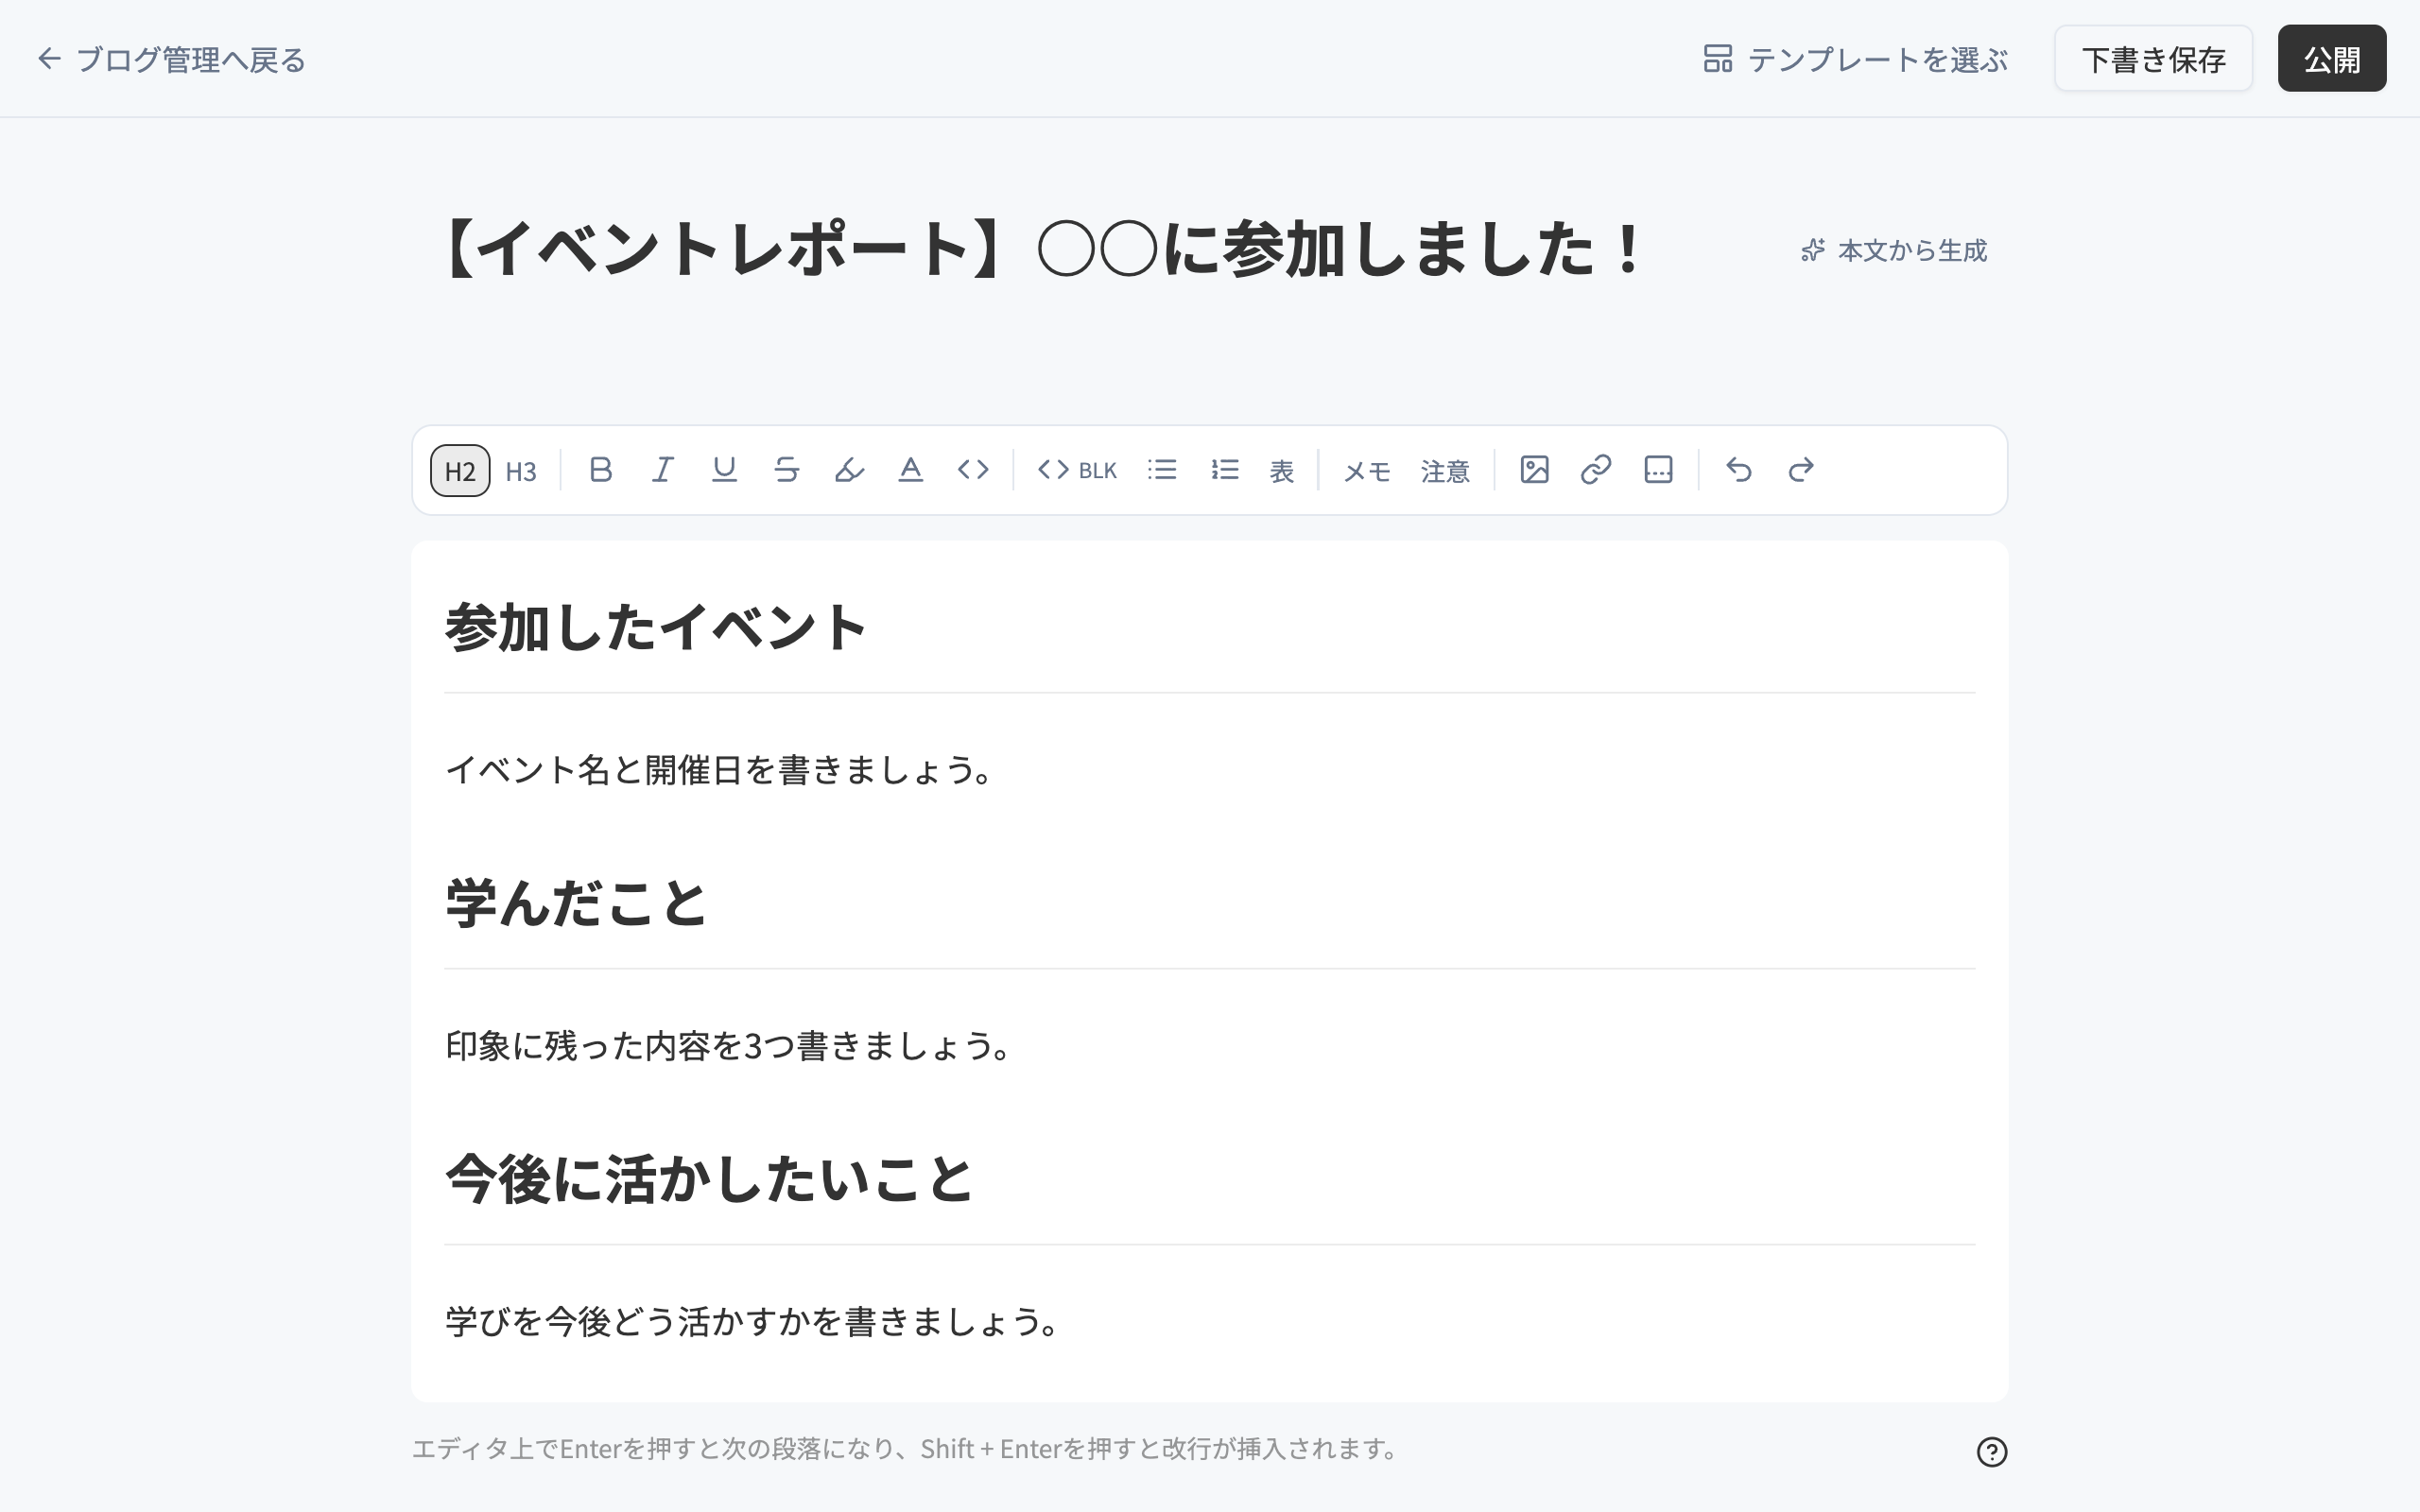Redo the last edit
The image size is (2420, 1512).
click(x=1801, y=470)
